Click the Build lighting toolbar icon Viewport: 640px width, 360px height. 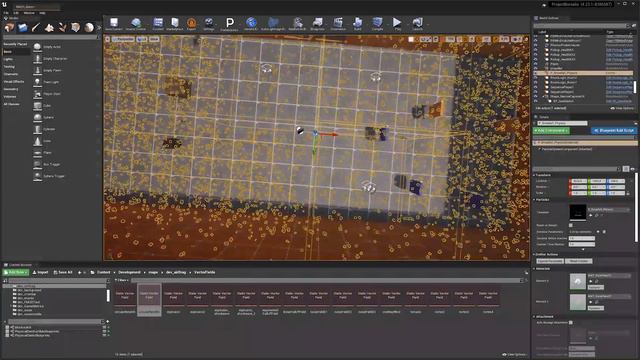(x=358, y=24)
